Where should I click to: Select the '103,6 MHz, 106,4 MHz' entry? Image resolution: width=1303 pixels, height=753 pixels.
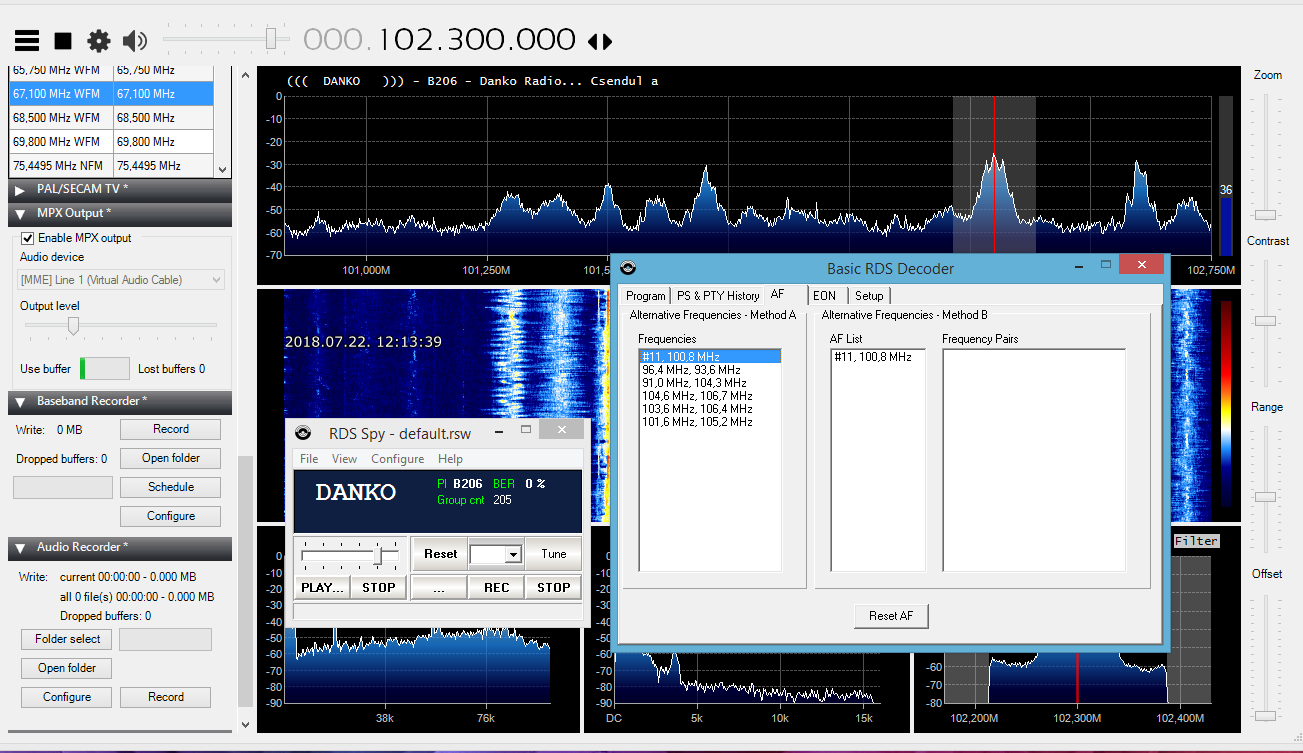coord(710,409)
